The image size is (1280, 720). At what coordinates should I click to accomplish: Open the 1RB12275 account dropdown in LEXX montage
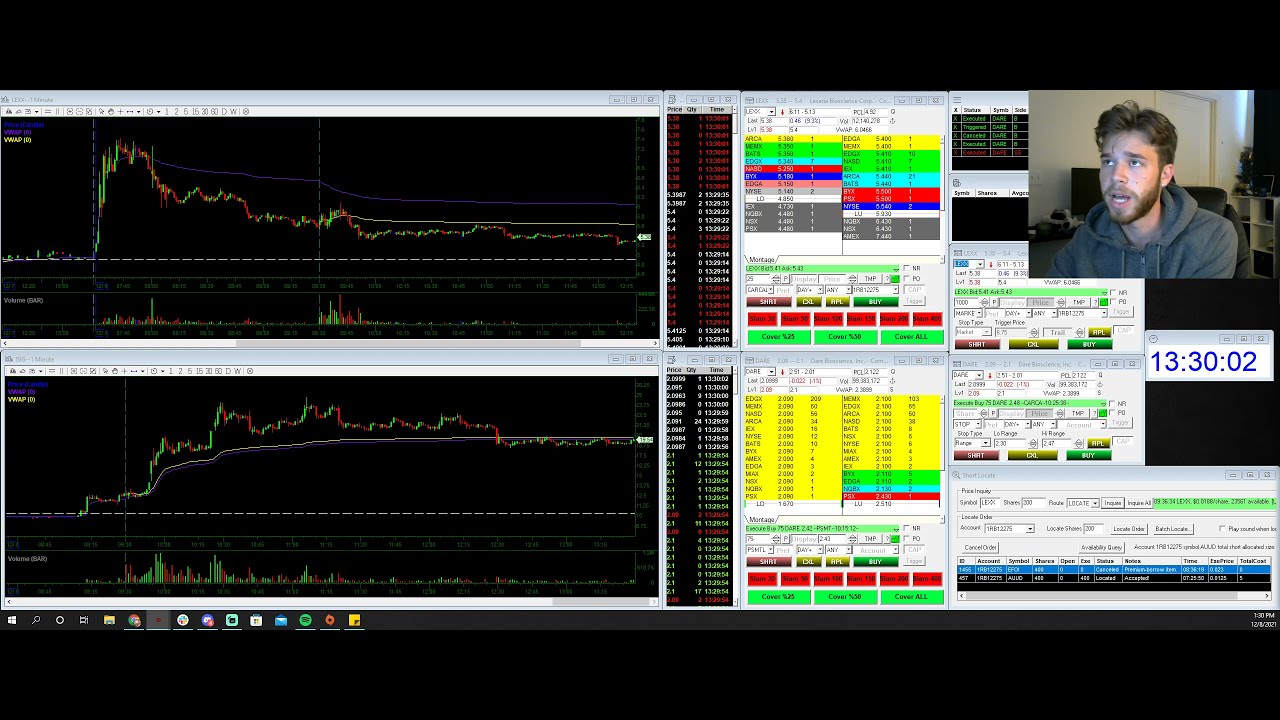[x=895, y=290]
